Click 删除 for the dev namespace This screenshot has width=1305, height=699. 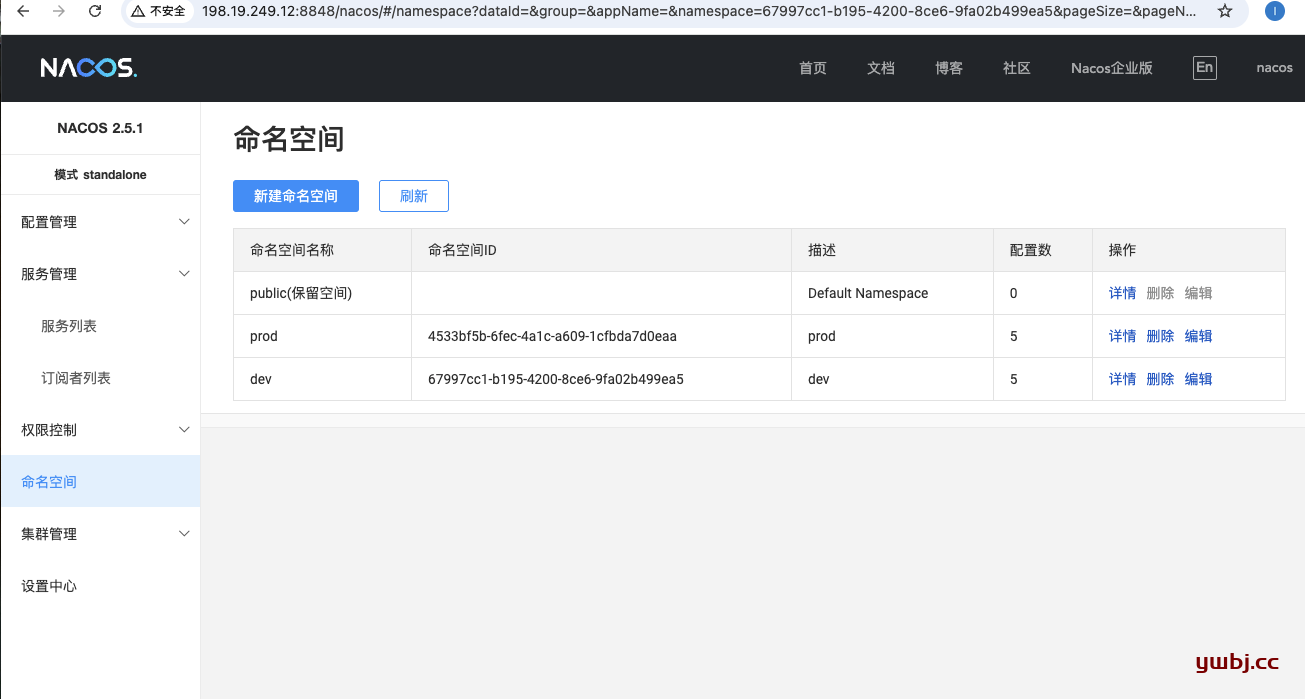tap(1161, 379)
